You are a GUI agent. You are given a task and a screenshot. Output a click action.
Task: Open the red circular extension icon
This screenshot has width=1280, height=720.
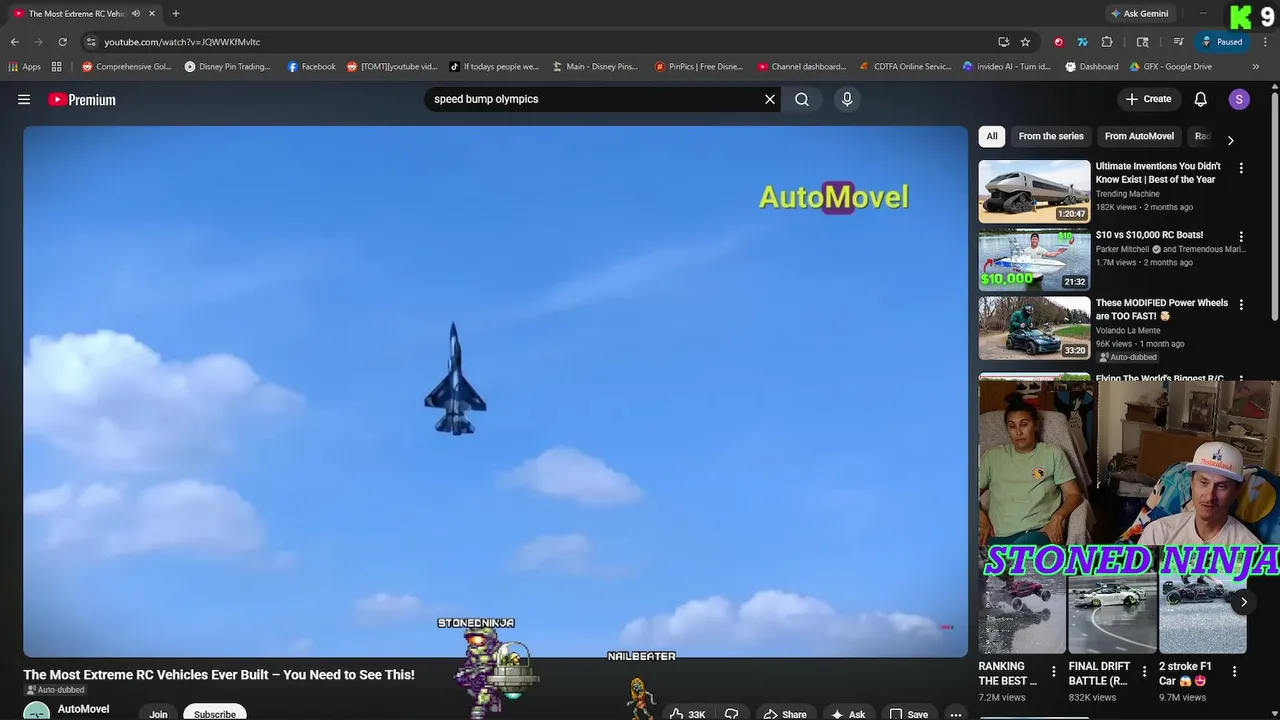1059,42
